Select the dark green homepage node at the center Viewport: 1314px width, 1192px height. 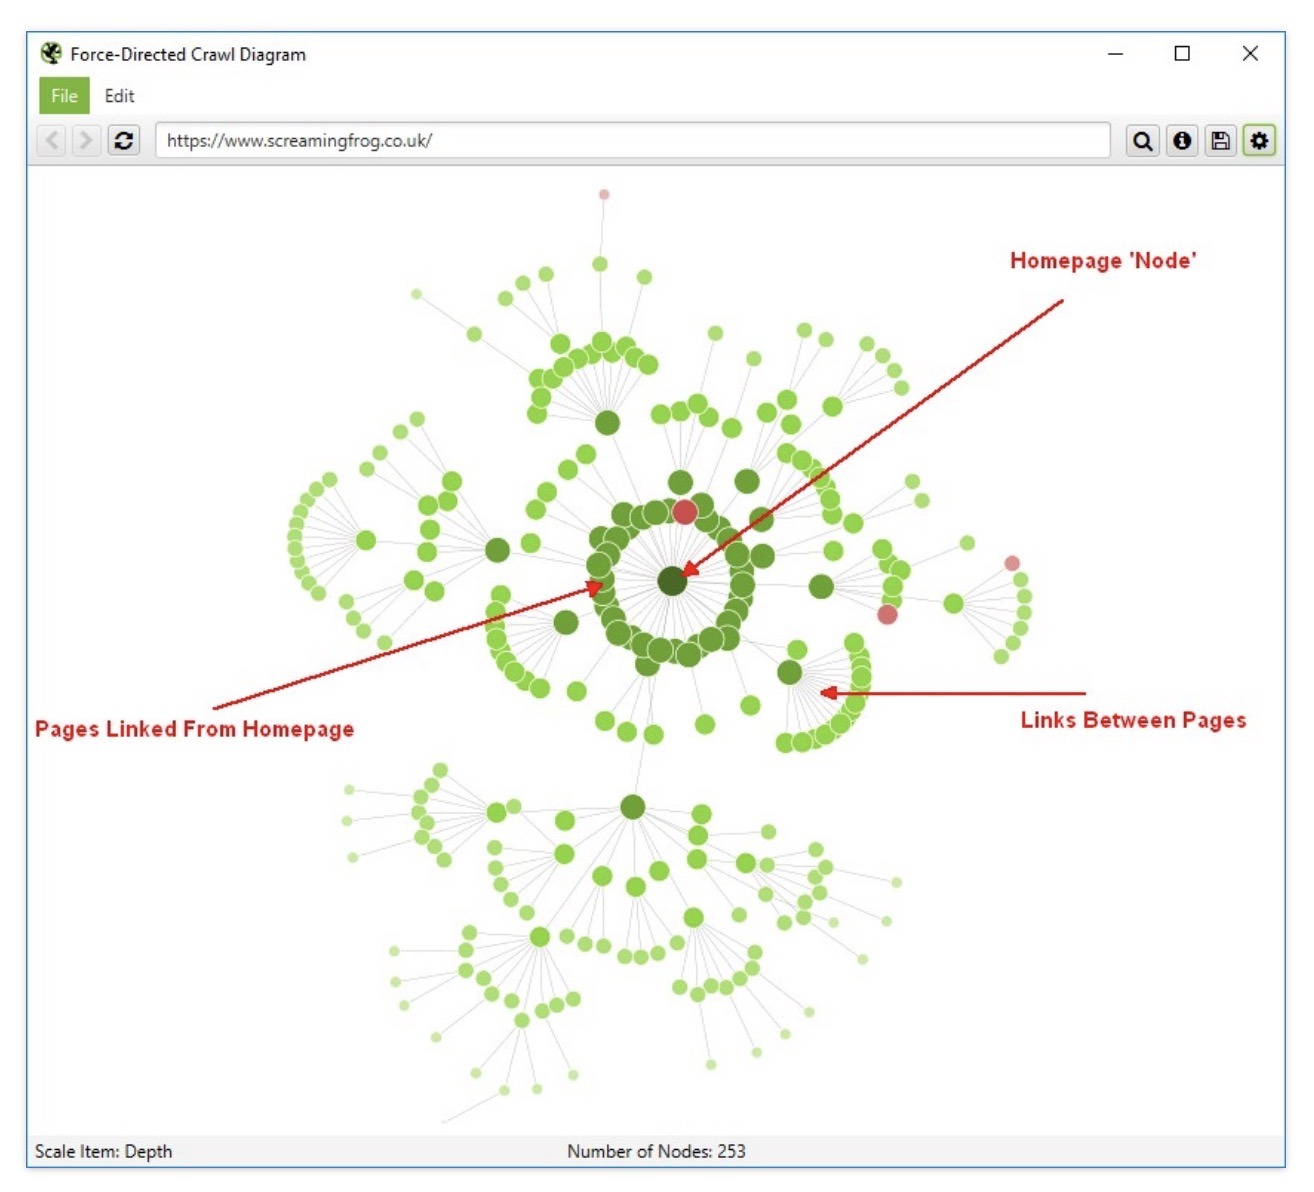pos(672,578)
